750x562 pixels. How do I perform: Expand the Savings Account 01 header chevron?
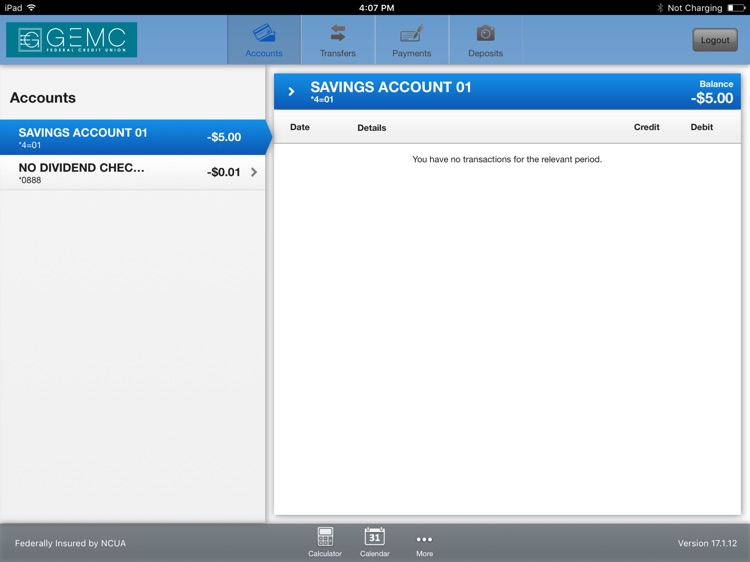291,91
